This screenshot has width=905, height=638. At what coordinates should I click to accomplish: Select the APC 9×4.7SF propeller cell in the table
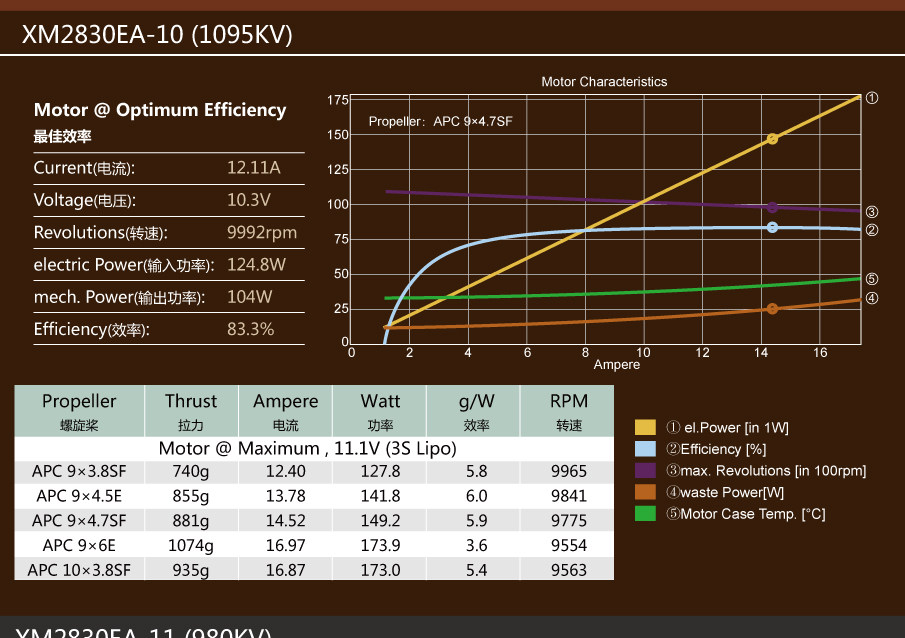tap(79, 521)
